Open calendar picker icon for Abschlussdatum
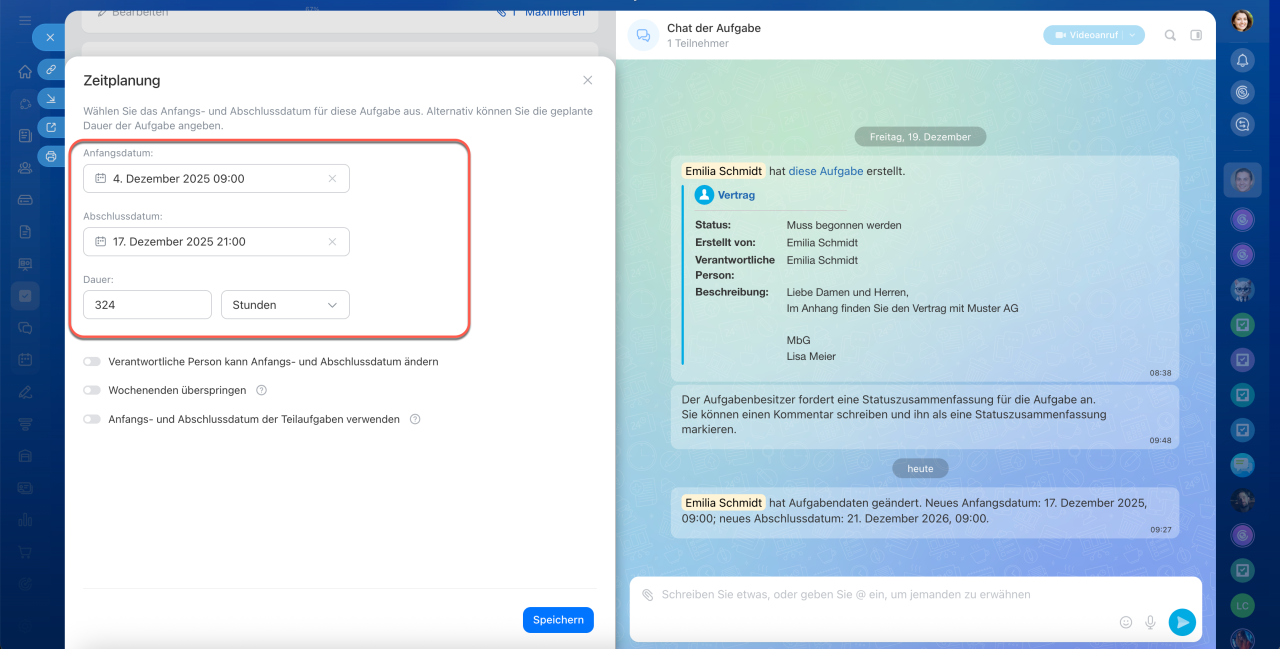Image resolution: width=1280 pixels, height=649 pixels. point(100,241)
